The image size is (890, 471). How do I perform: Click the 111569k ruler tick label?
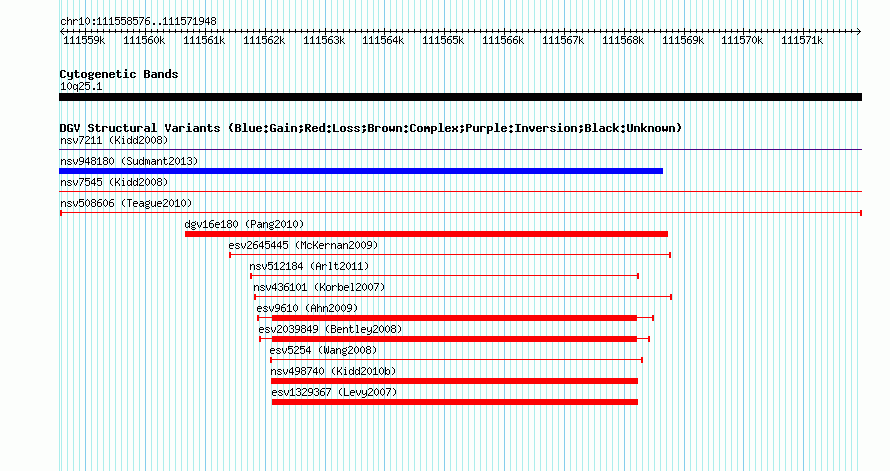point(683,40)
